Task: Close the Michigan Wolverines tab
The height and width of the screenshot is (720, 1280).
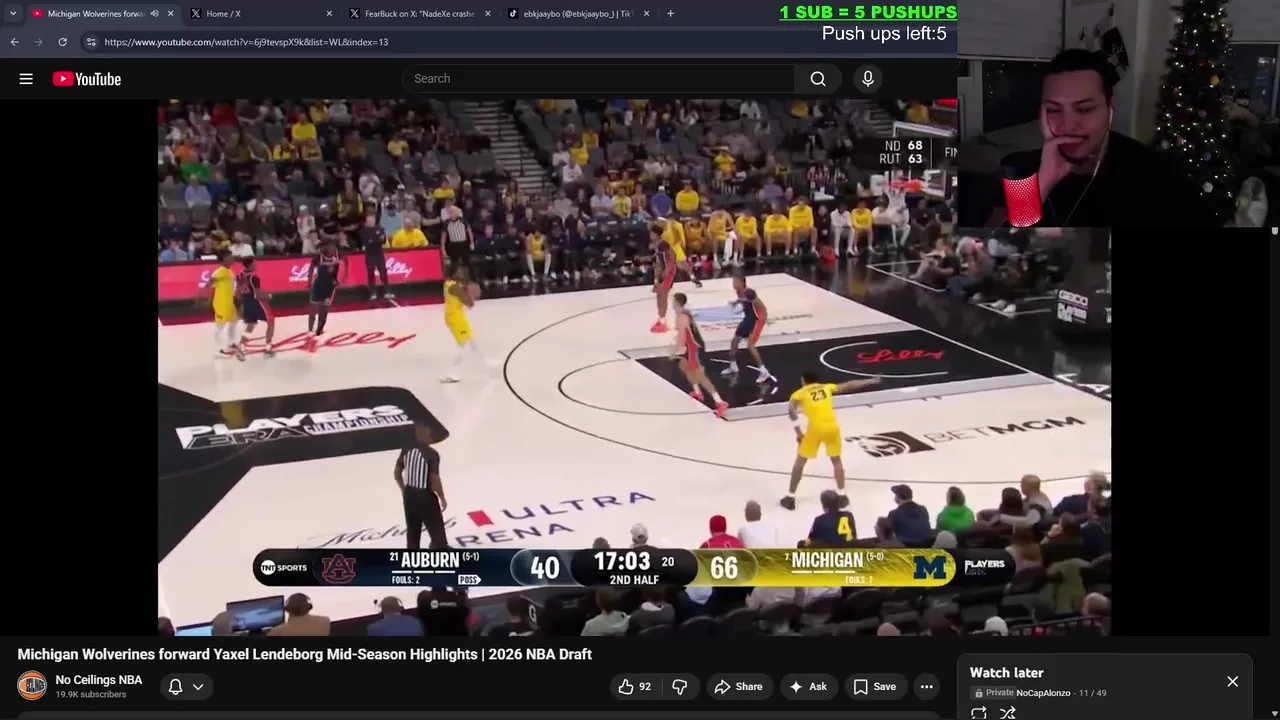Action: (x=170, y=14)
